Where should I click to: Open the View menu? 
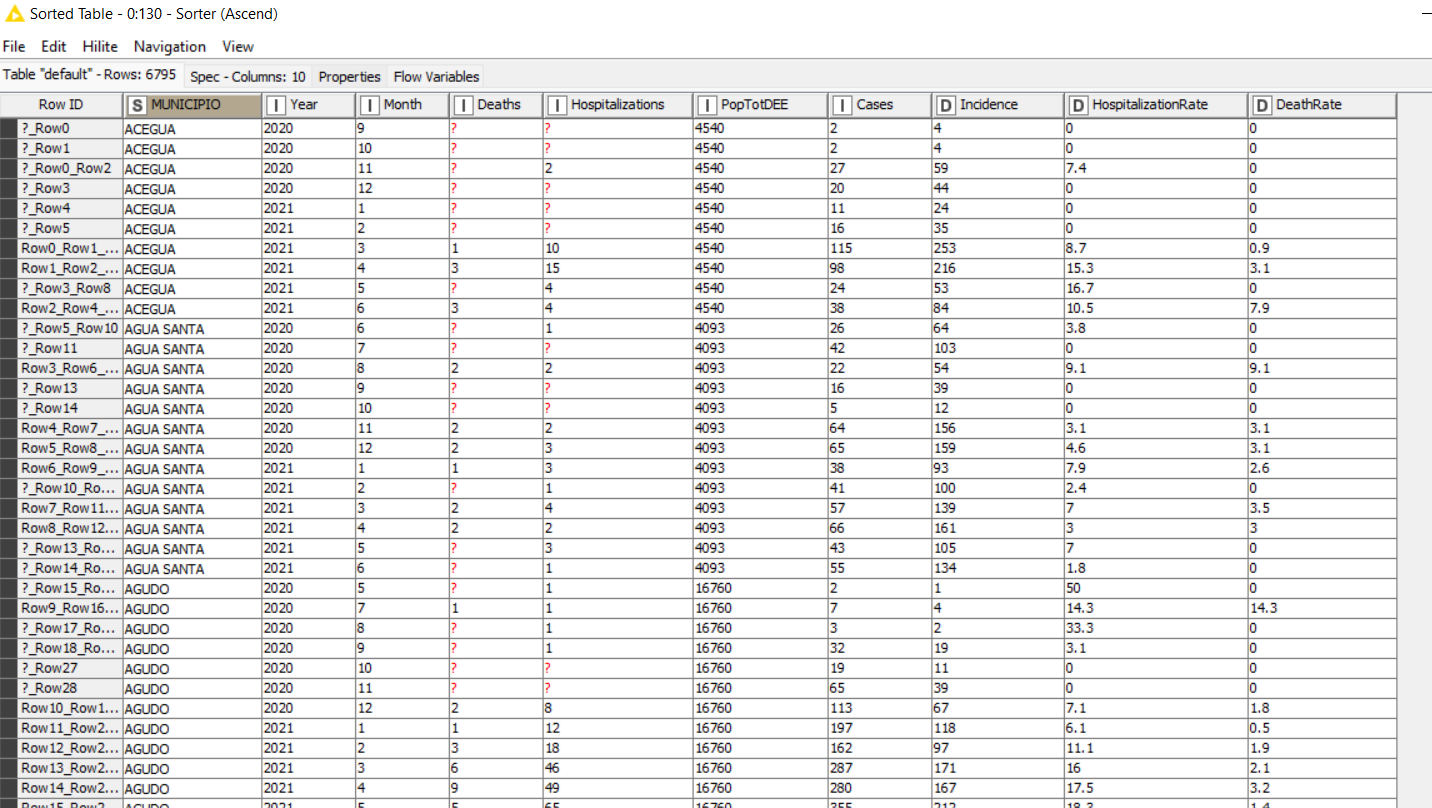(238, 46)
